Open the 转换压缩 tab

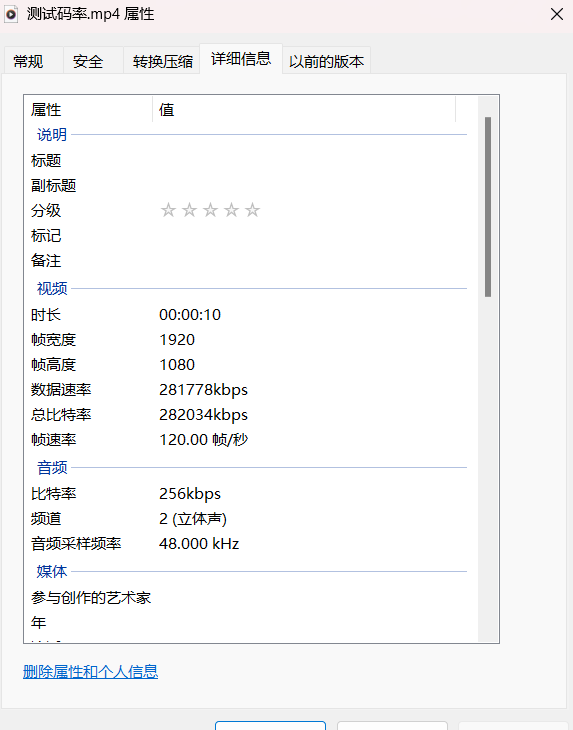click(x=162, y=61)
